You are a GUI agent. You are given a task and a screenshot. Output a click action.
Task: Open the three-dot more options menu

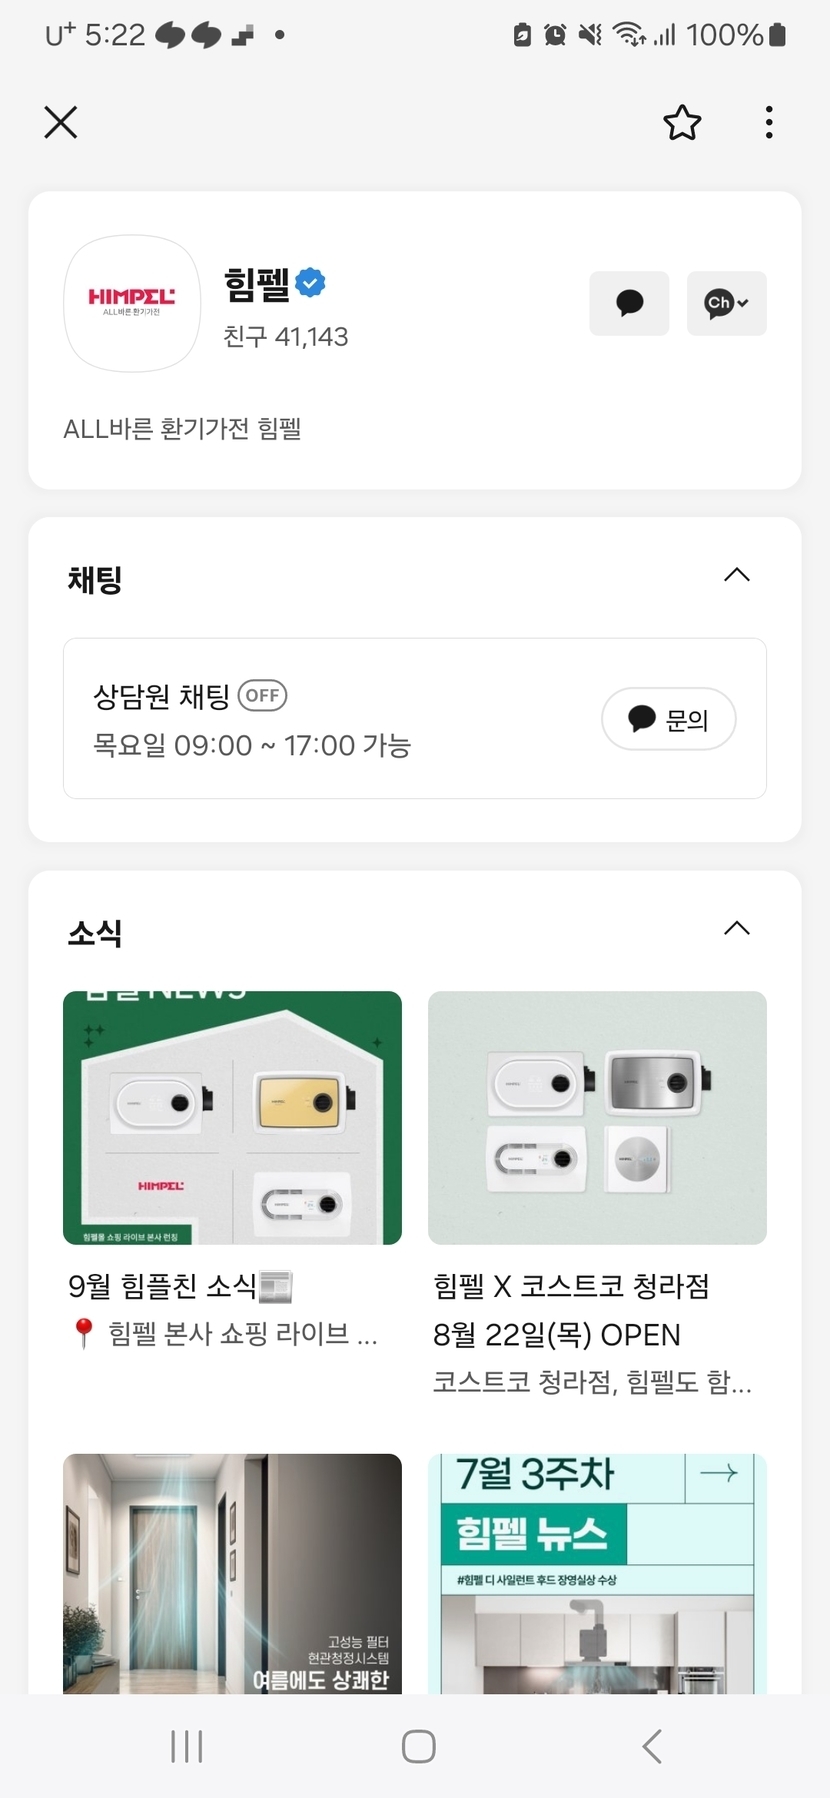coord(768,123)
